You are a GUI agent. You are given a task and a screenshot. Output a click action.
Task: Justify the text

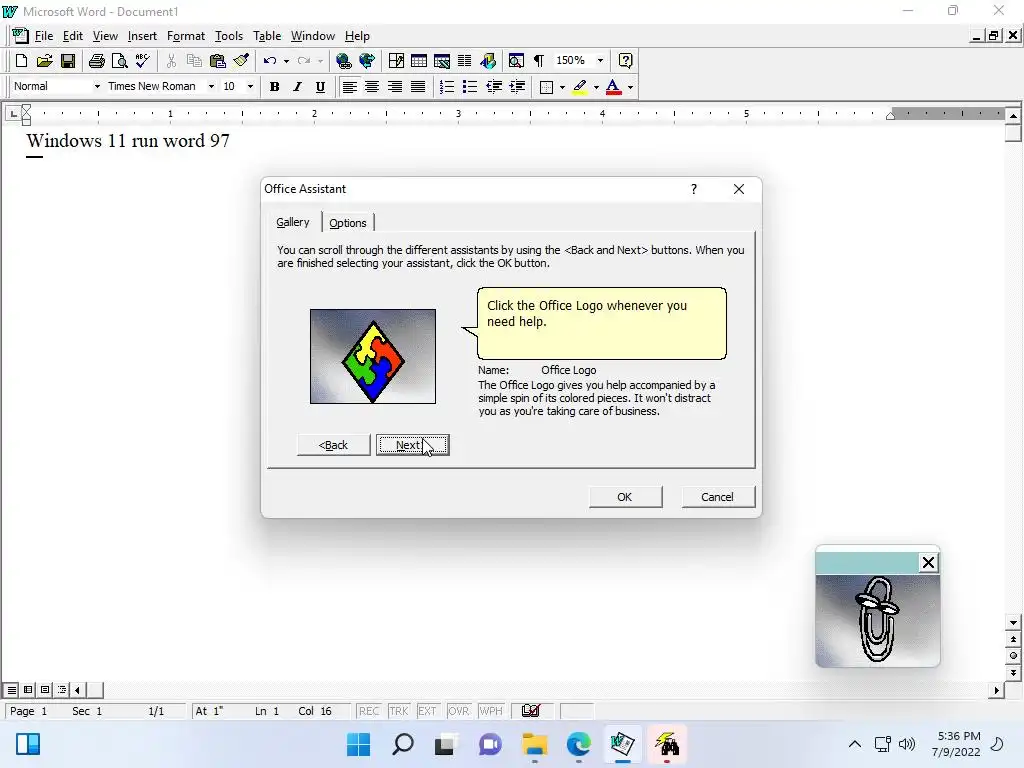[x=418, y=87]
